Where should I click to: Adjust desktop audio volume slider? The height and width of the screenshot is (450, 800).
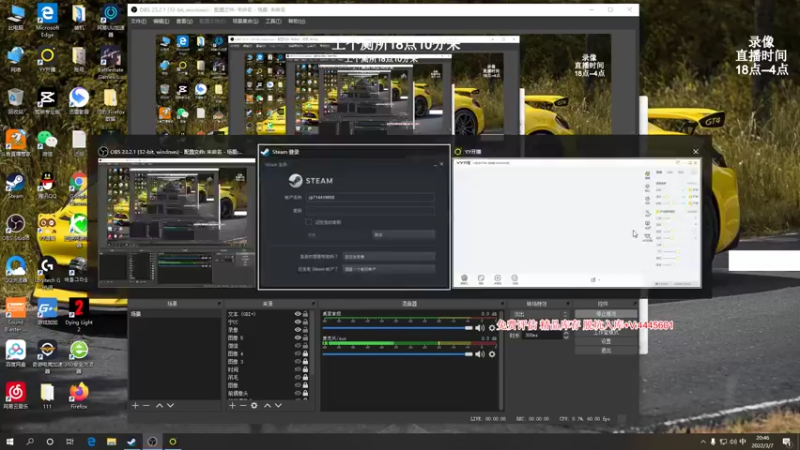(x=397, y=328)
